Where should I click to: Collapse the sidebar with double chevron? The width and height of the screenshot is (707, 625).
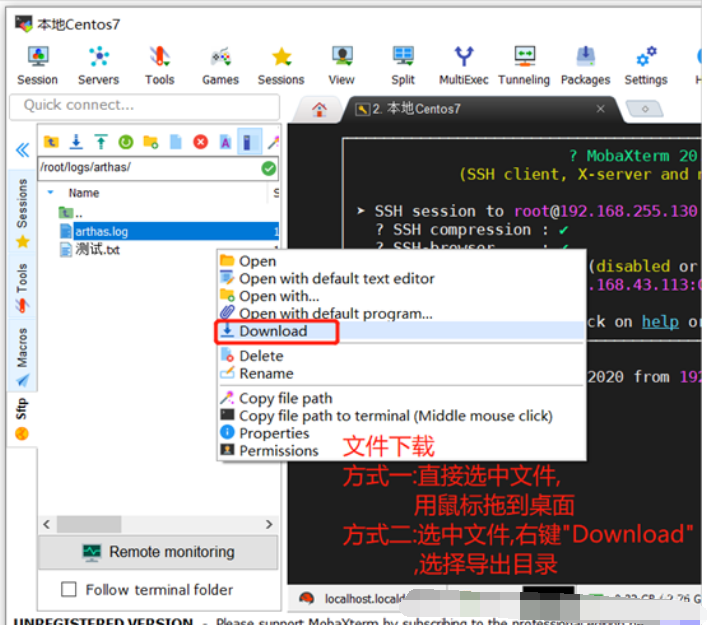pyautogui.click(x=22, y=151)
